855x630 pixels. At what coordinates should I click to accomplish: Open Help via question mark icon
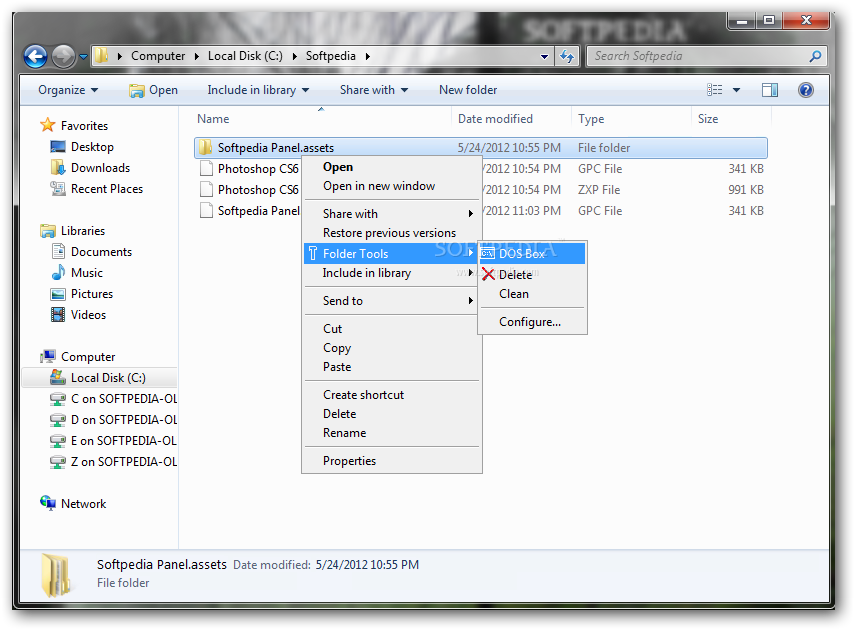tap(805, 90)
